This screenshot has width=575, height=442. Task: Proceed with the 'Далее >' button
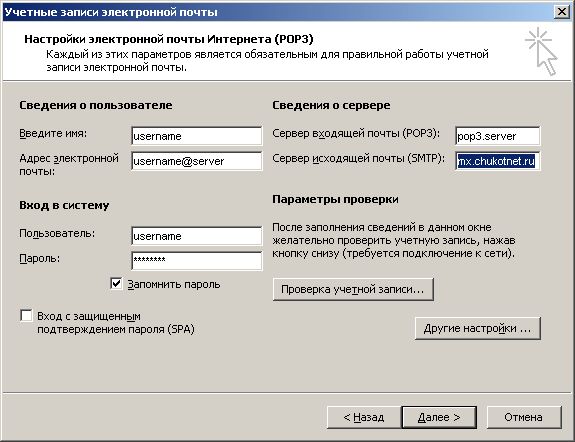click(439, 417)
